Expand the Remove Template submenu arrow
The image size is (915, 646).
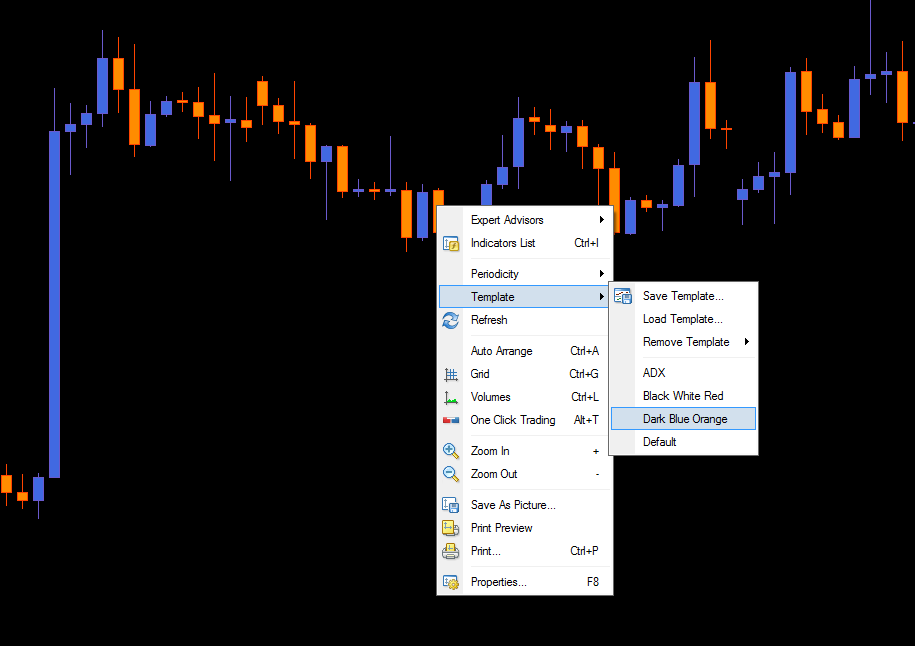pyautogui.click(x=746, y=342)
